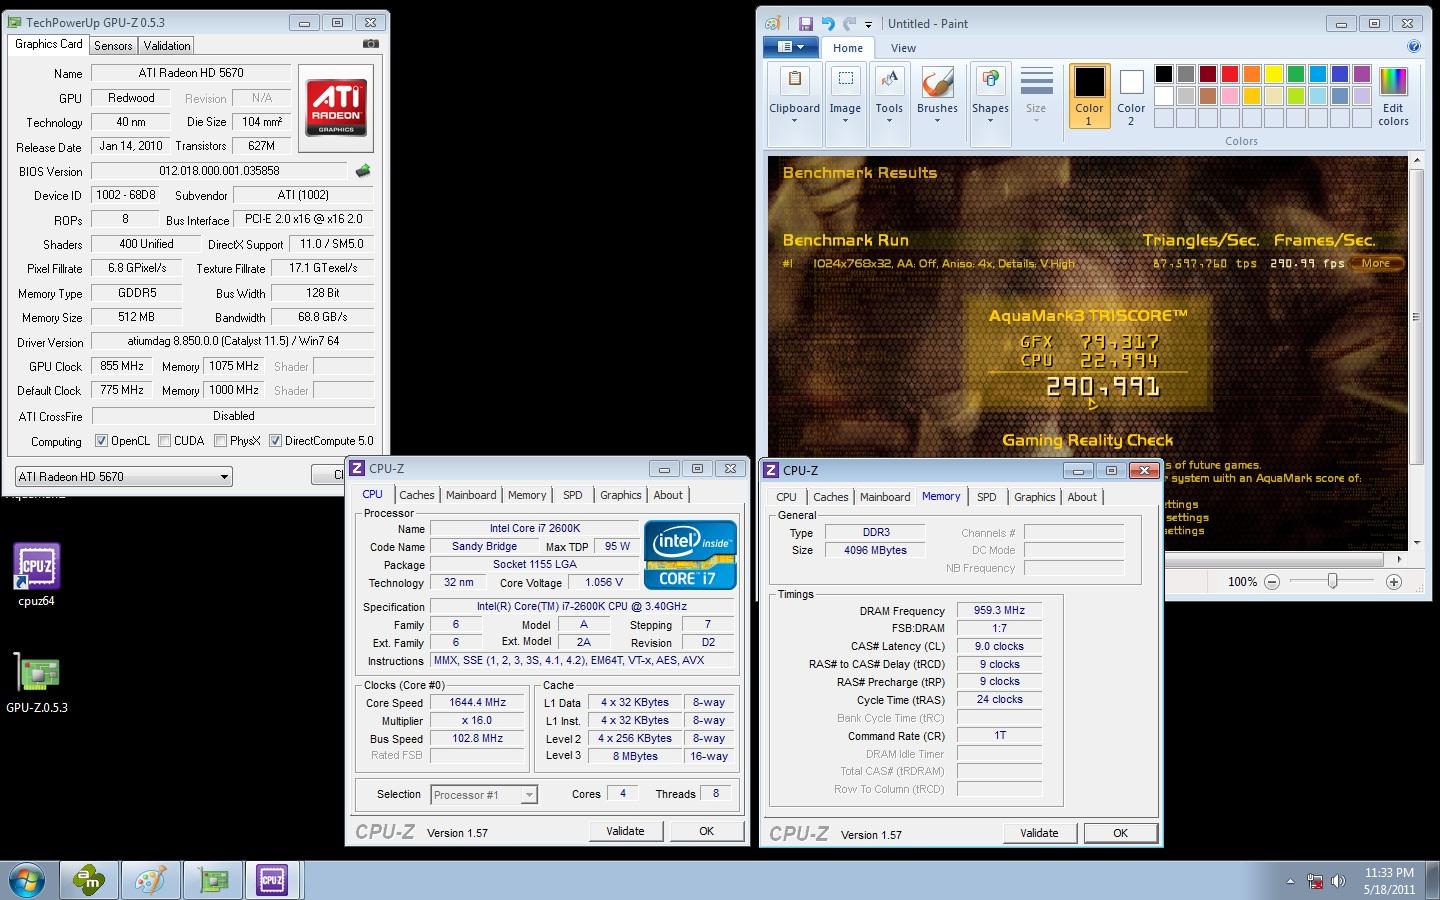The image size is (1440, 900).
Task: Click the clock showing 11:33 PM
Action: point(1389,873)
